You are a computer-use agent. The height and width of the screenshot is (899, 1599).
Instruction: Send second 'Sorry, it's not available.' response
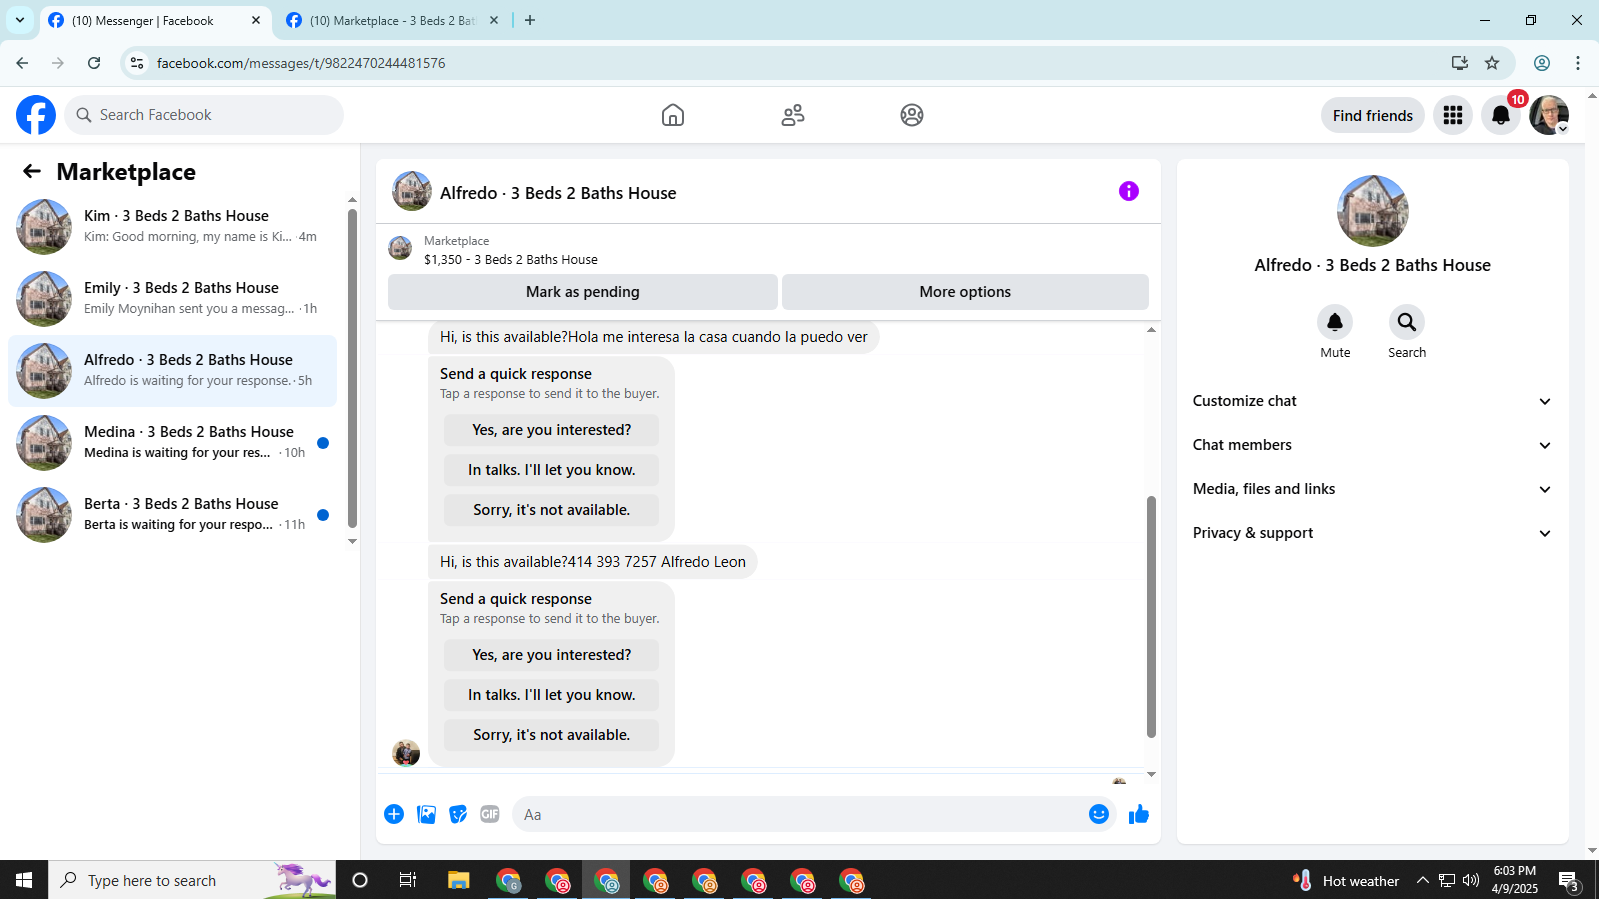[552, 735]
